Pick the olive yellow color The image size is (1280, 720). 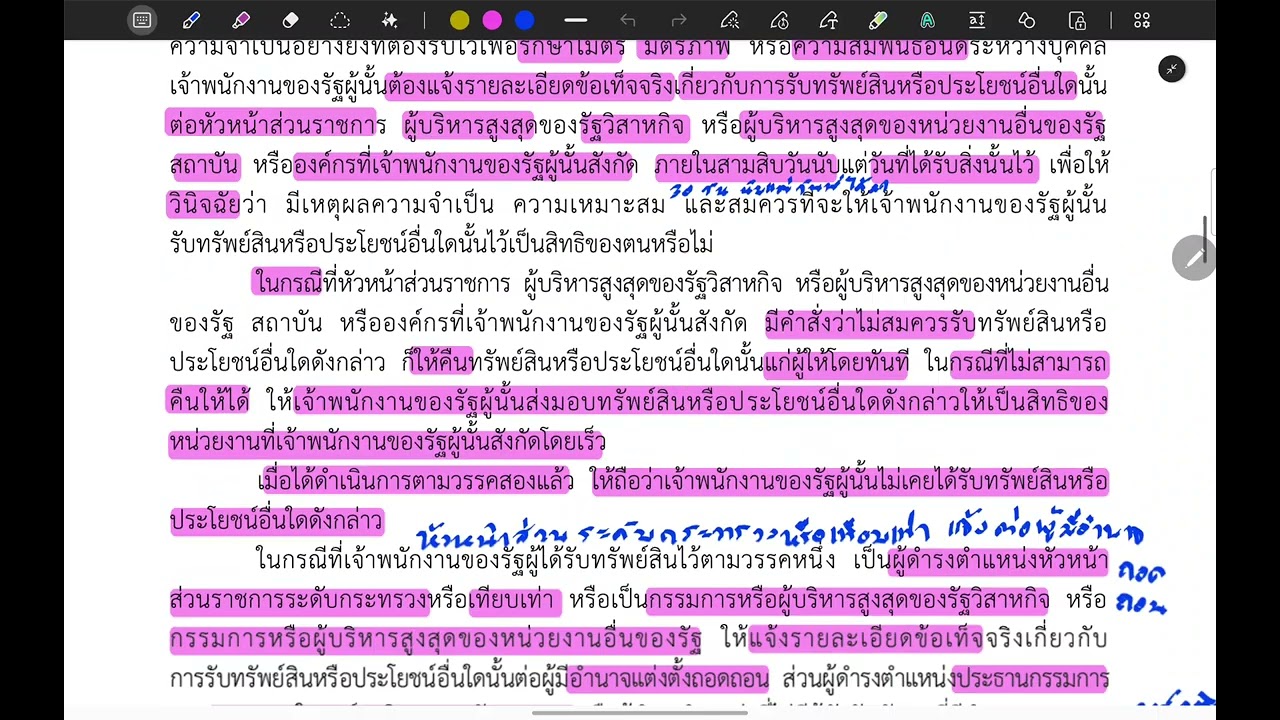click(459, 20)
